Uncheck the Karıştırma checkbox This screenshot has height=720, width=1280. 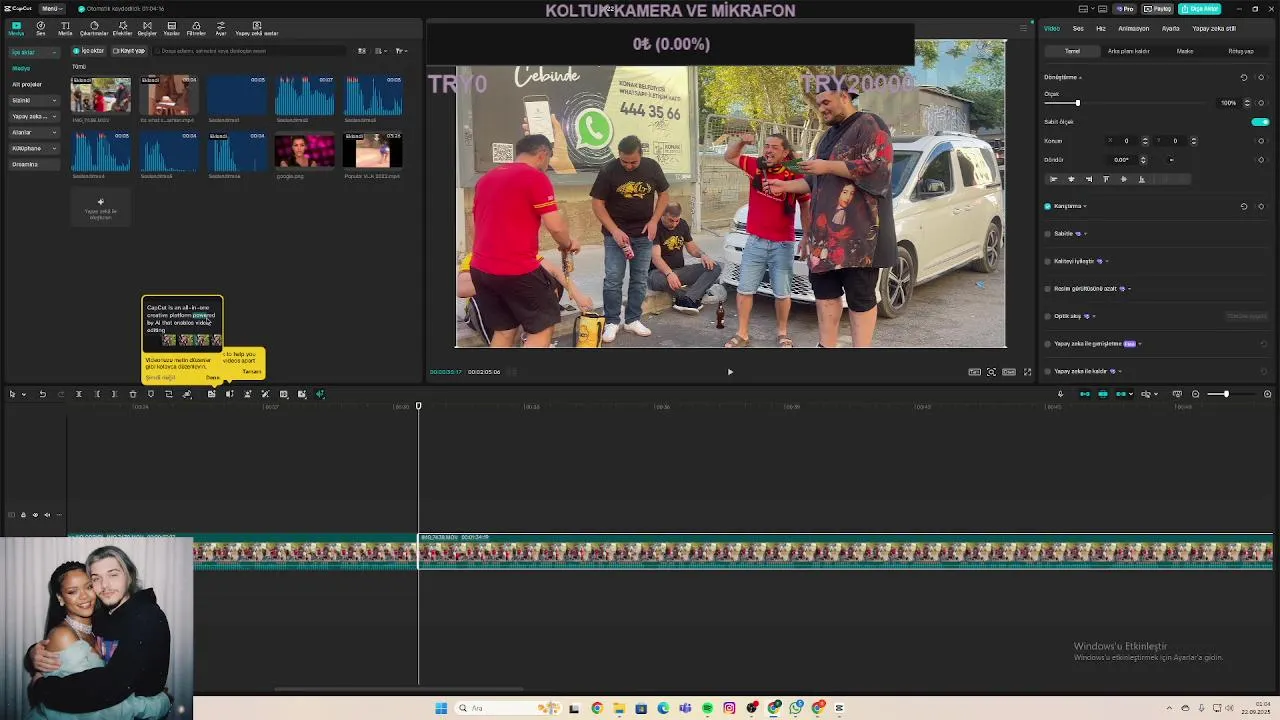click(1048, 206)
